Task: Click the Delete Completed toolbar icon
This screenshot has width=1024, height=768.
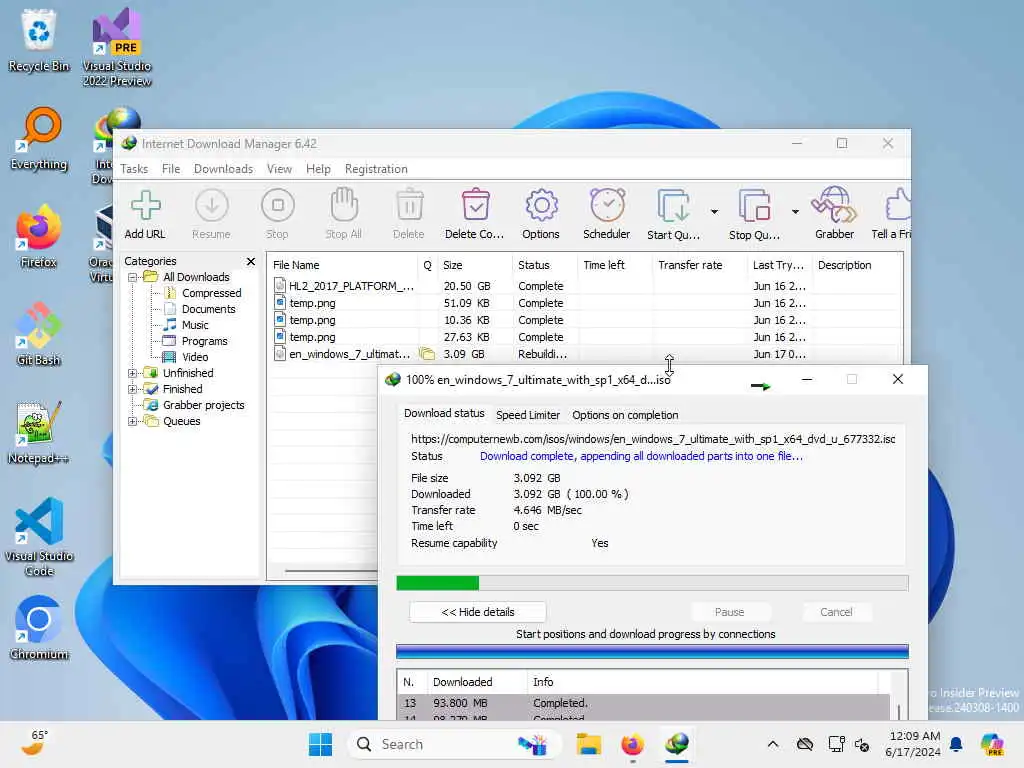Action: coord(475,214)
